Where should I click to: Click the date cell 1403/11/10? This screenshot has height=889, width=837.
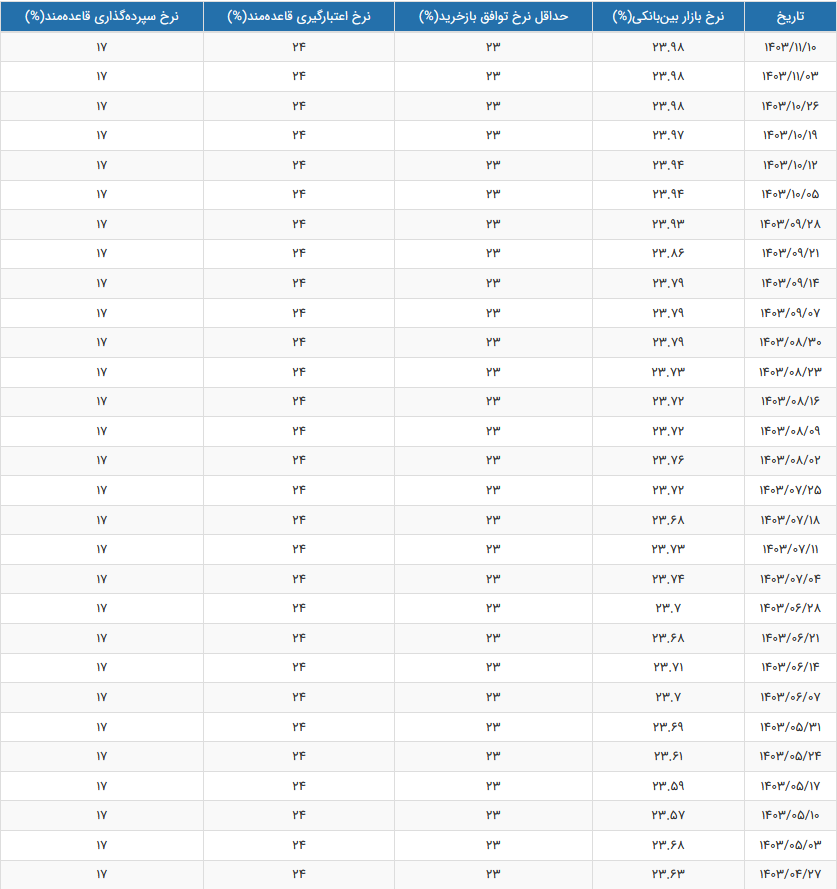tap(789, 47)
